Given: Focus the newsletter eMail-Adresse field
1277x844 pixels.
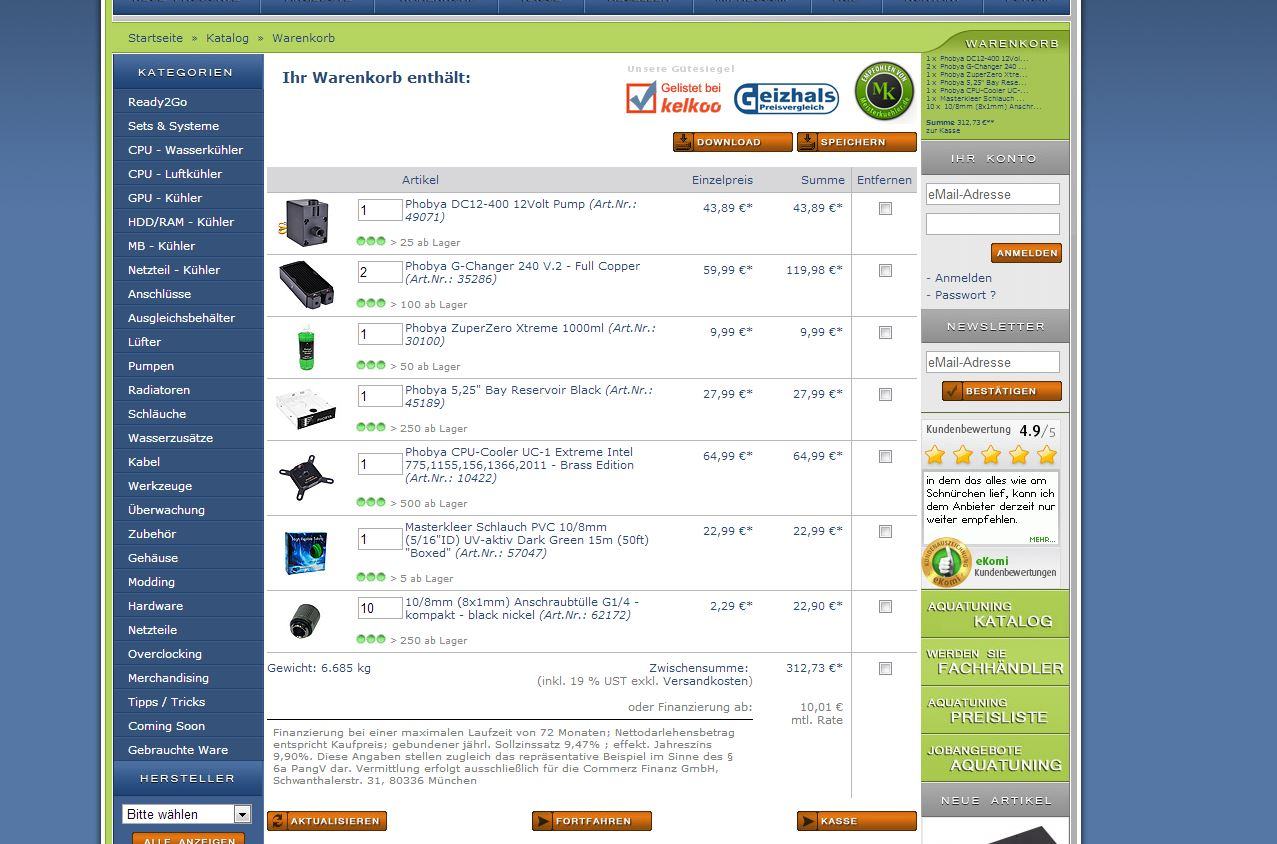Looking at the screenshot, I should pyautogui.click(x=992, y=362).
